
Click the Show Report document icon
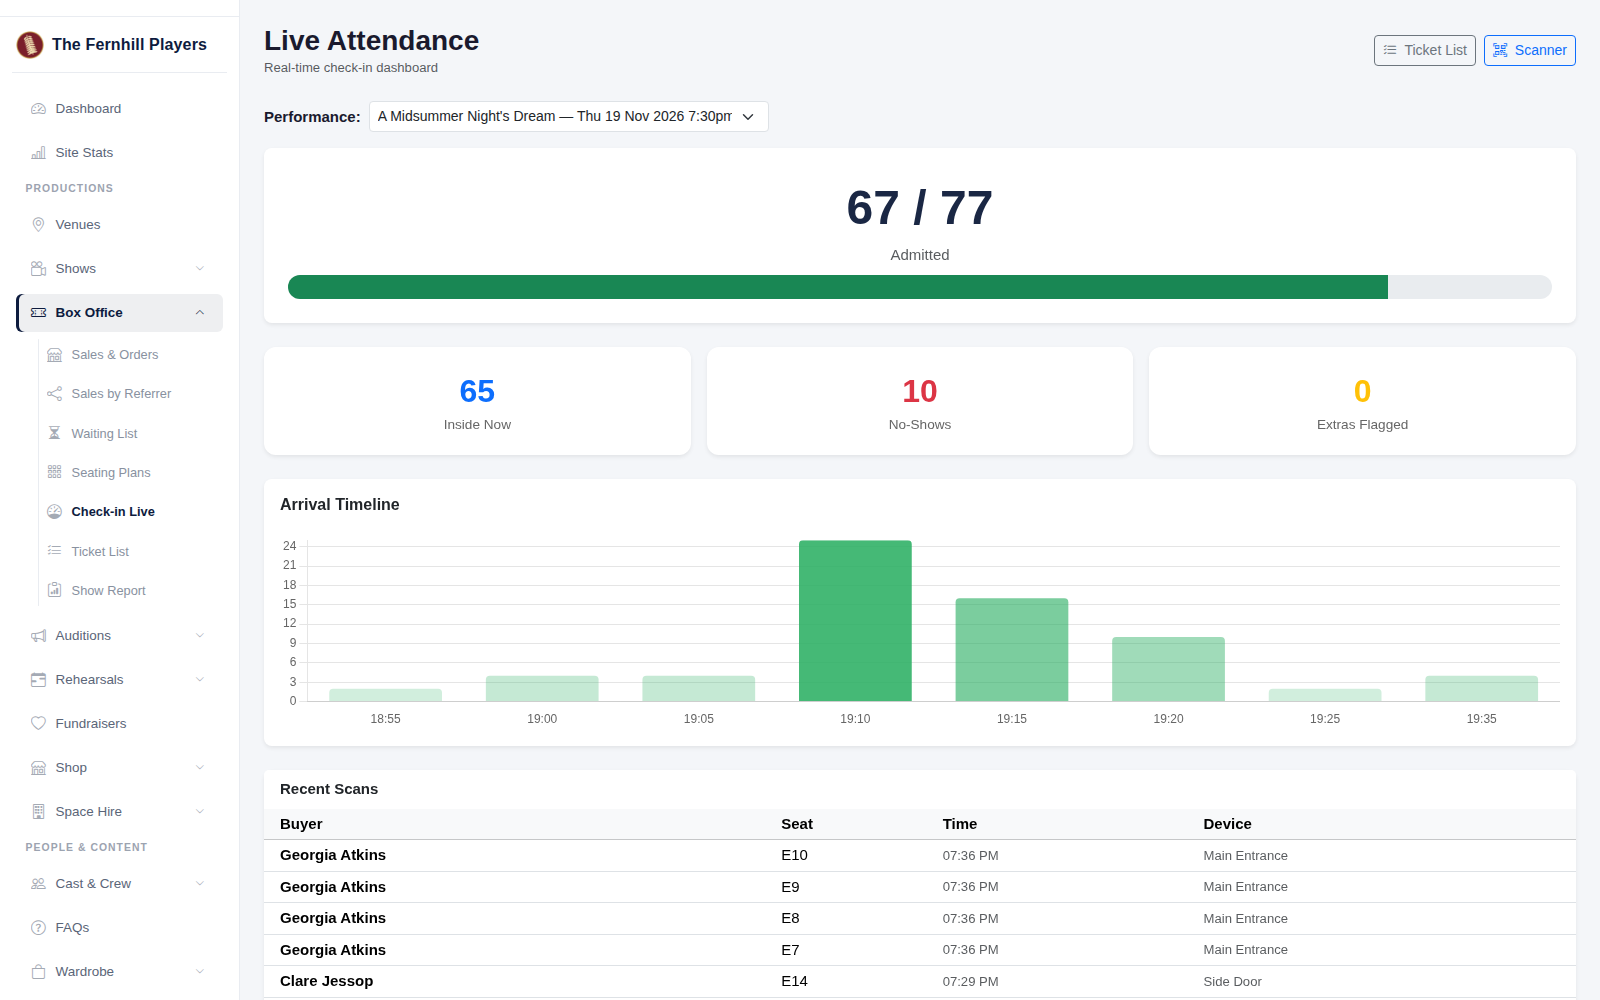point(55,590)
